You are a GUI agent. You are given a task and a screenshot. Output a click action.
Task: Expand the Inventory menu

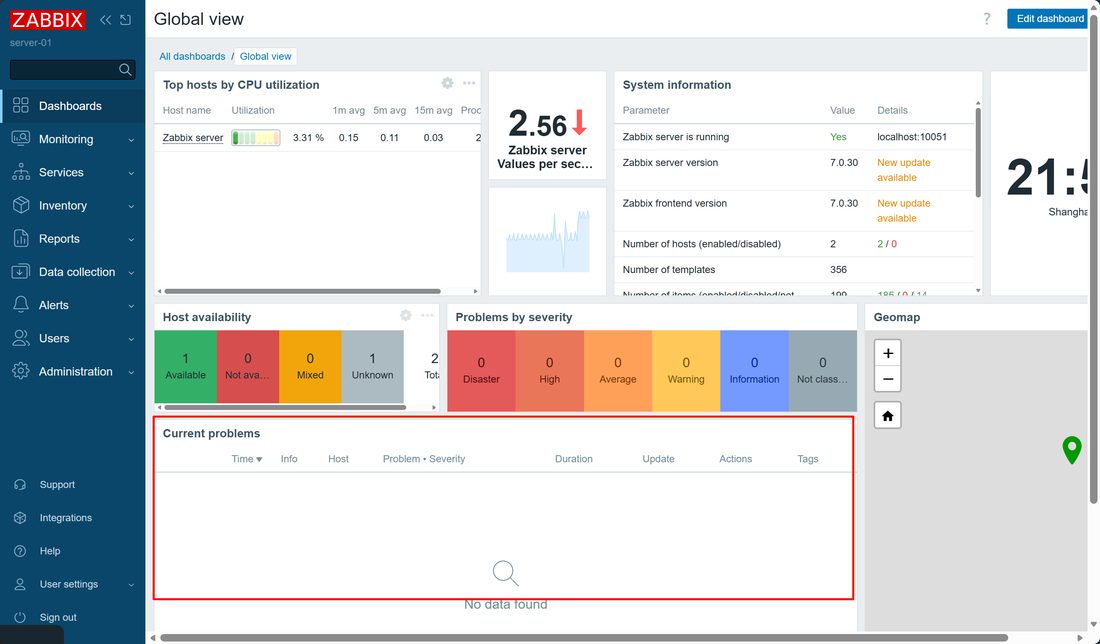point(73,206)
